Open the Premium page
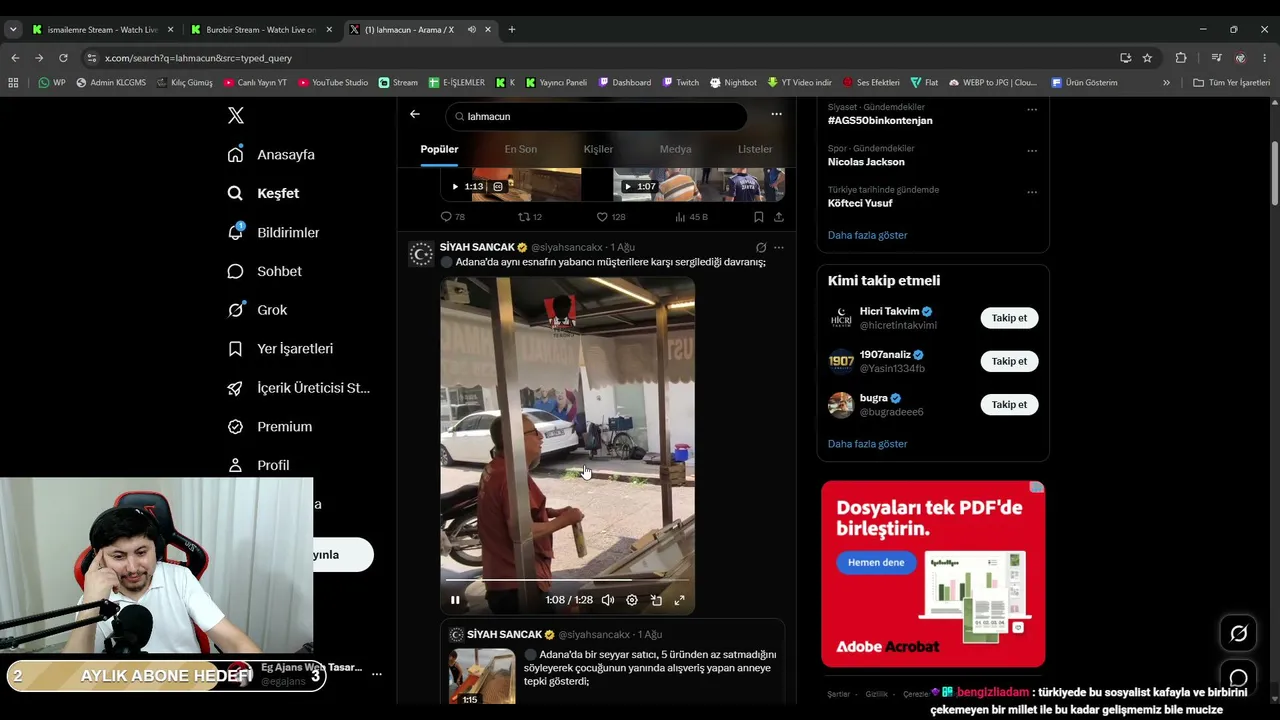Viewport: 1280px width, 720px height. 269,427
